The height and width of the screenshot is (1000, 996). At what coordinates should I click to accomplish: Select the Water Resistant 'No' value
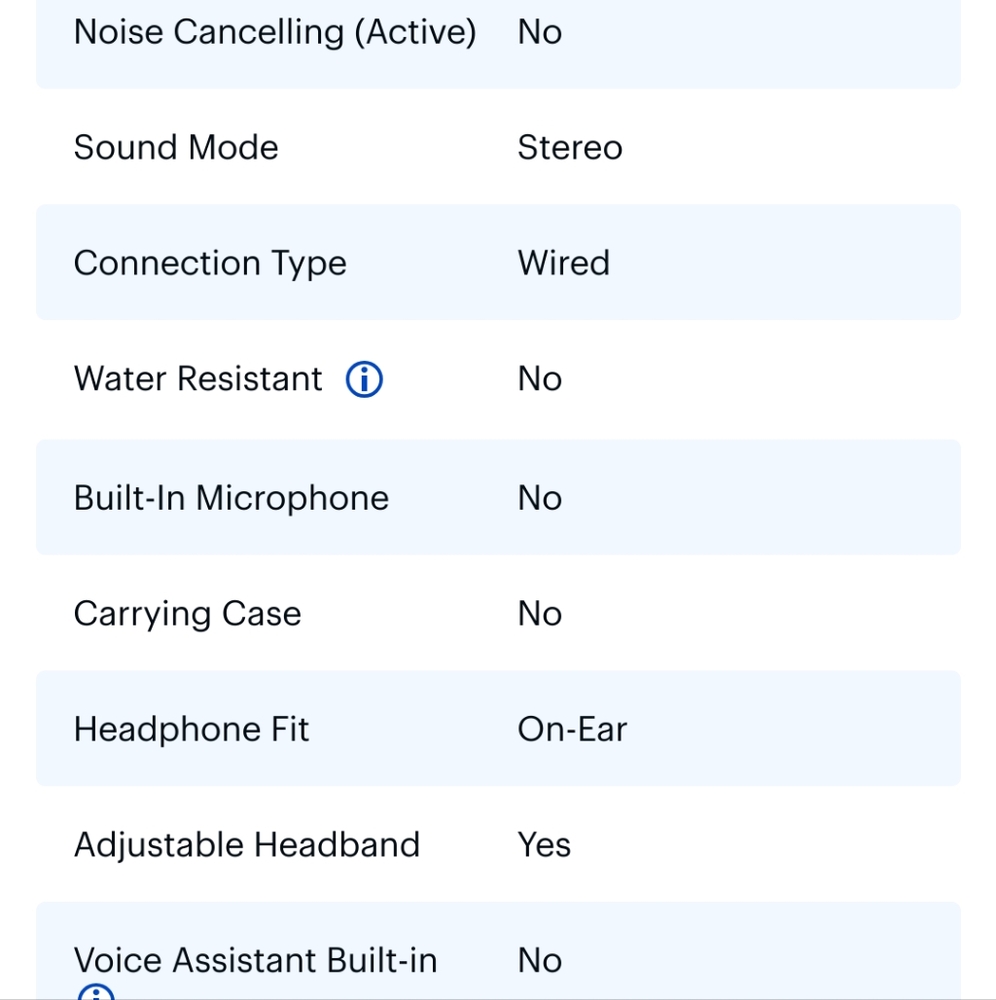pos(540,379)
